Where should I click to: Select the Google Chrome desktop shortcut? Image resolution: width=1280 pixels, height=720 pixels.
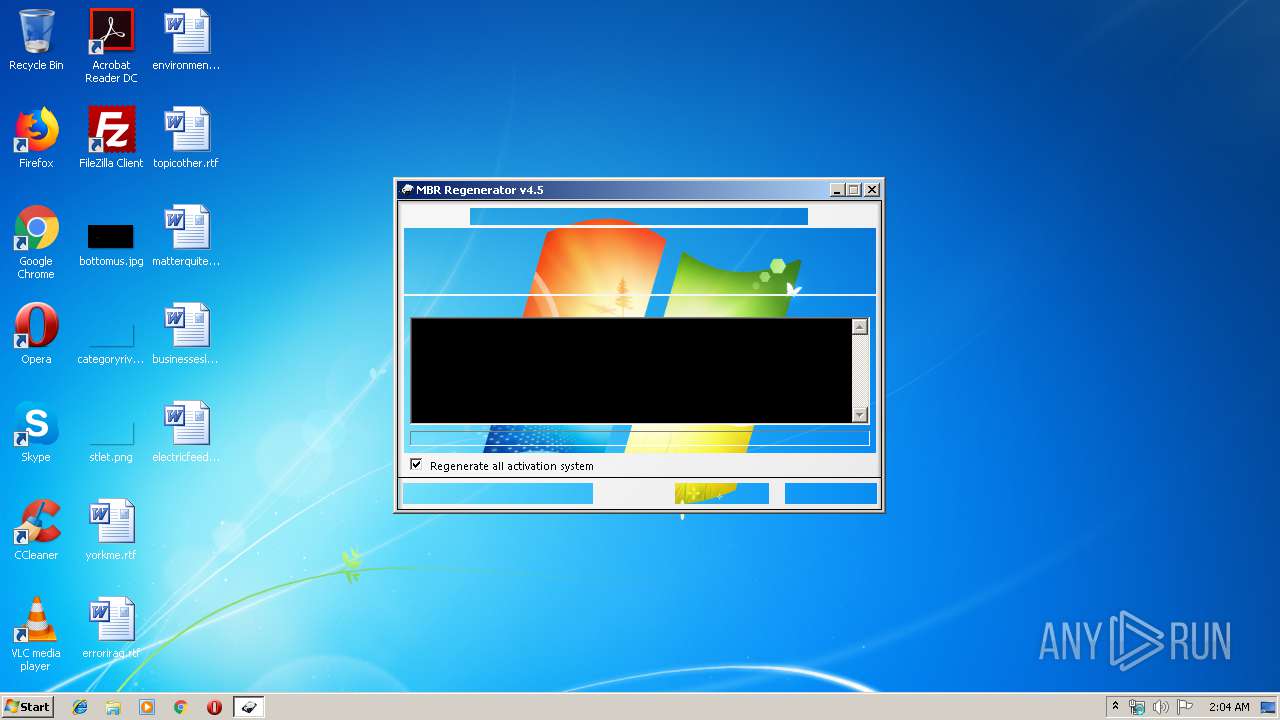[36, 241]
